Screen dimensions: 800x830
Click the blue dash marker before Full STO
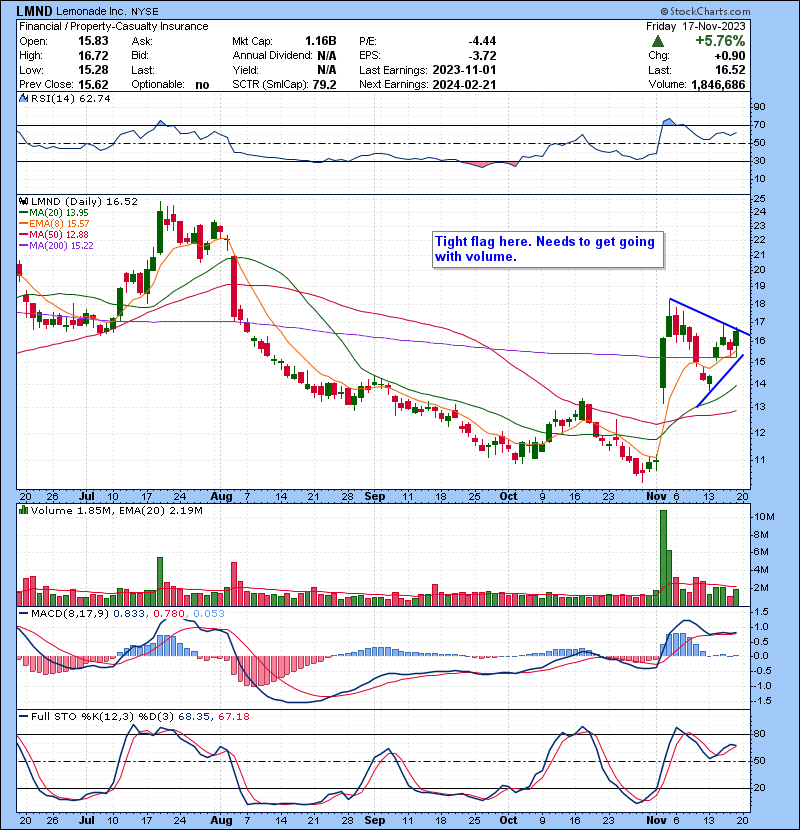23,717
